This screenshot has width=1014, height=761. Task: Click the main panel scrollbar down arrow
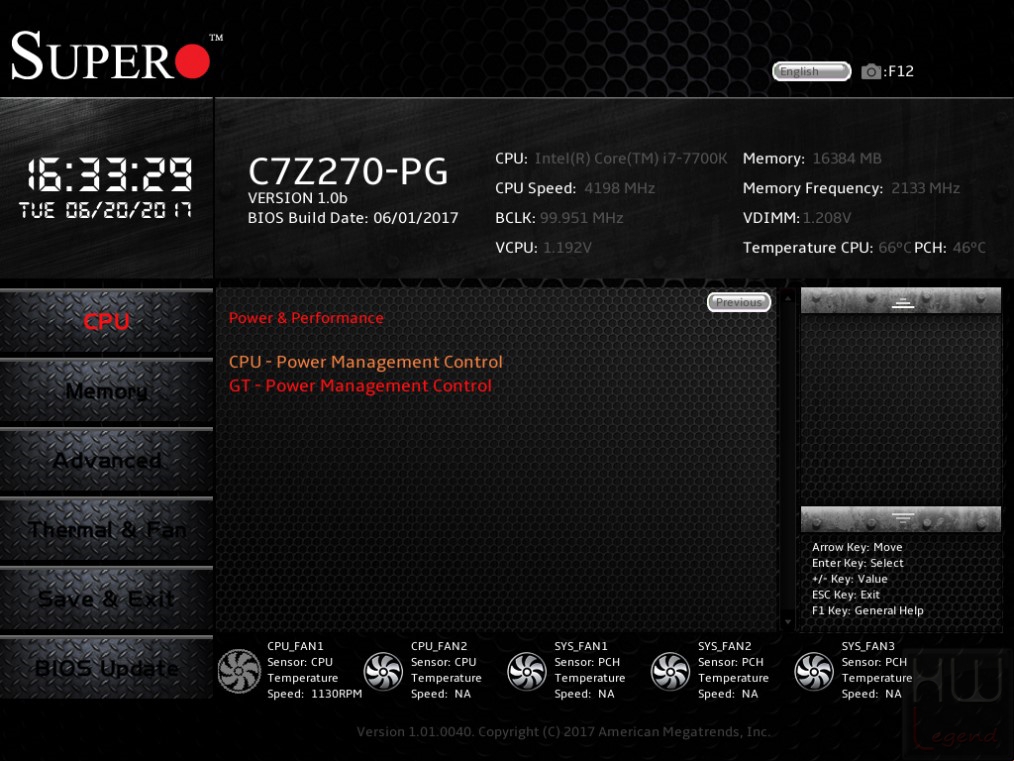coord(788,622)
